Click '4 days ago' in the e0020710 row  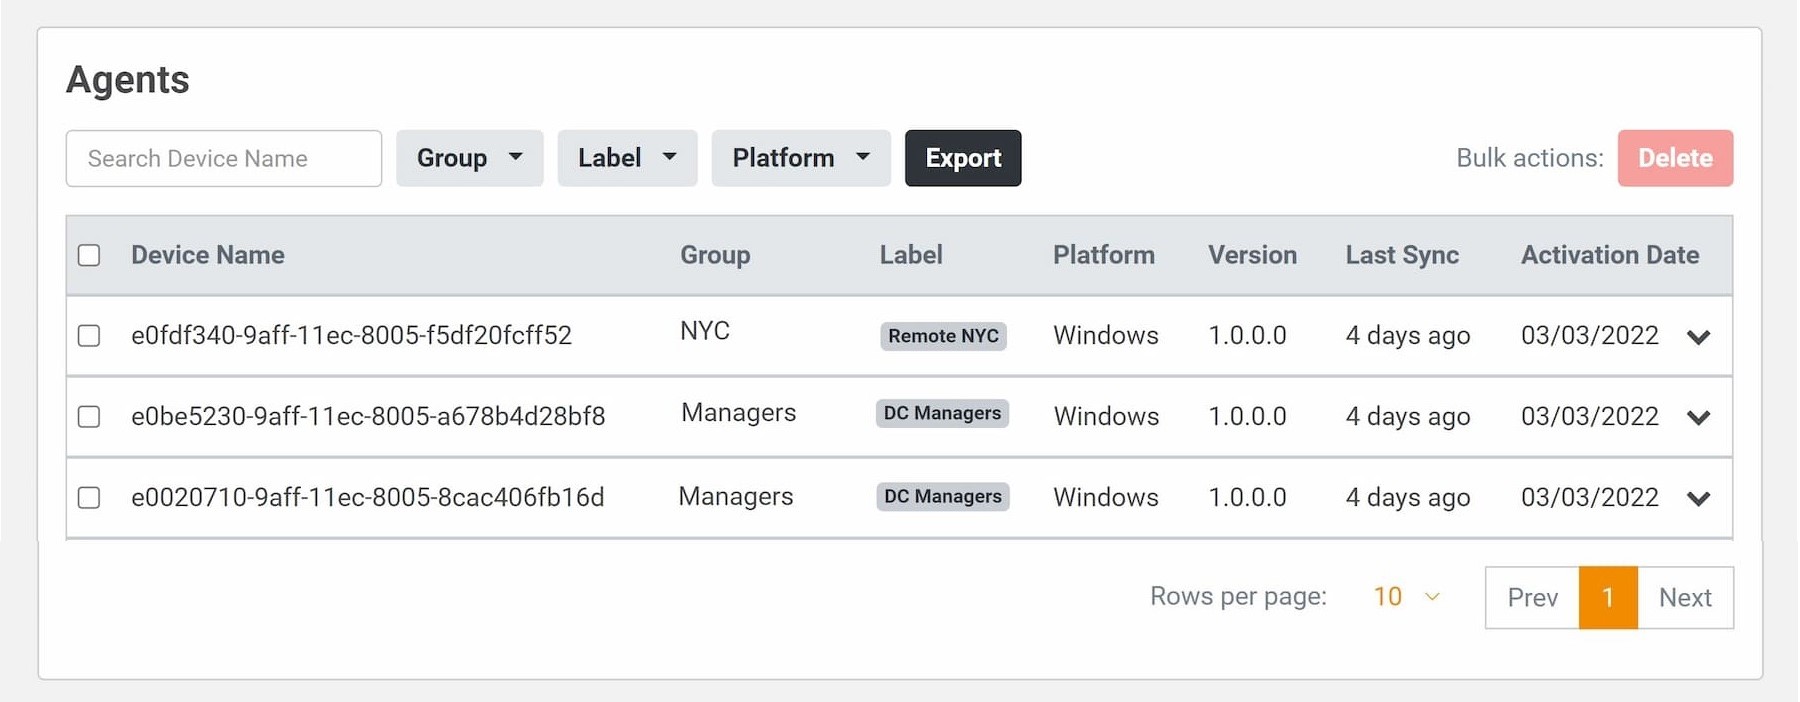[1408, 497]
